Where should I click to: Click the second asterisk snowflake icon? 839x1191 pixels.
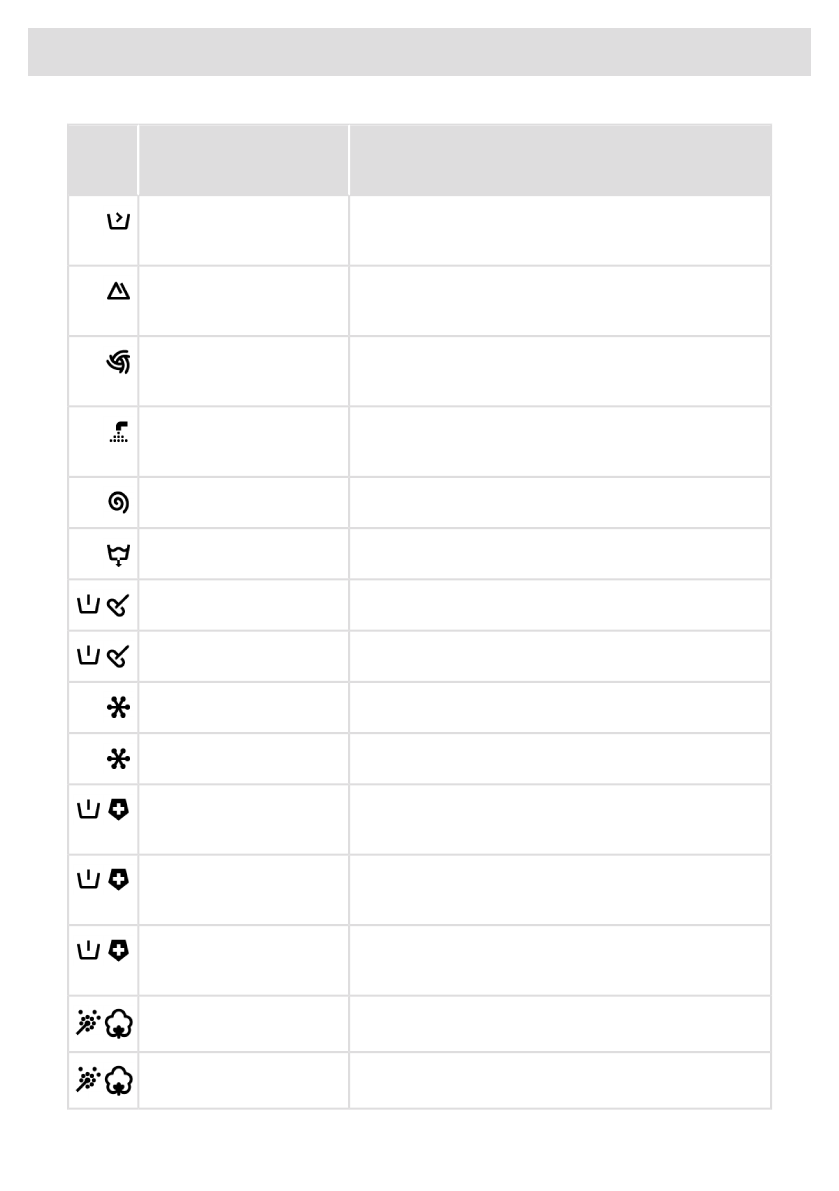tap(119, 758)
